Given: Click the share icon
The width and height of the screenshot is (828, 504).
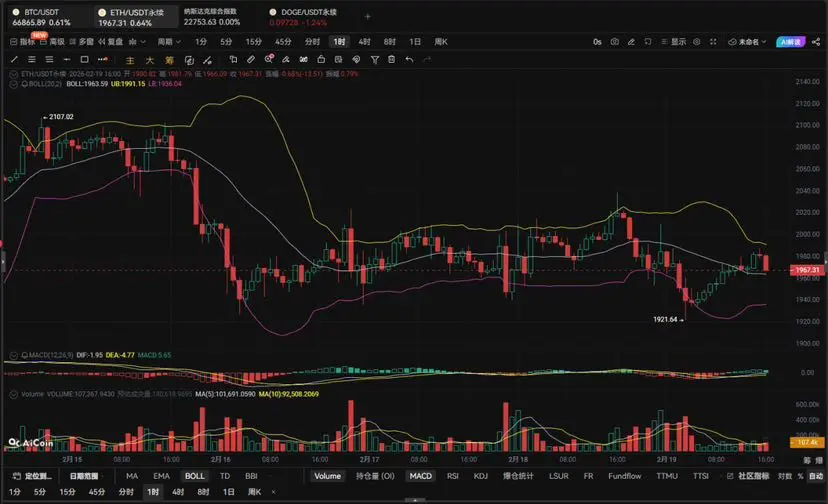Looking at the screenshot, I should (816, 42).
